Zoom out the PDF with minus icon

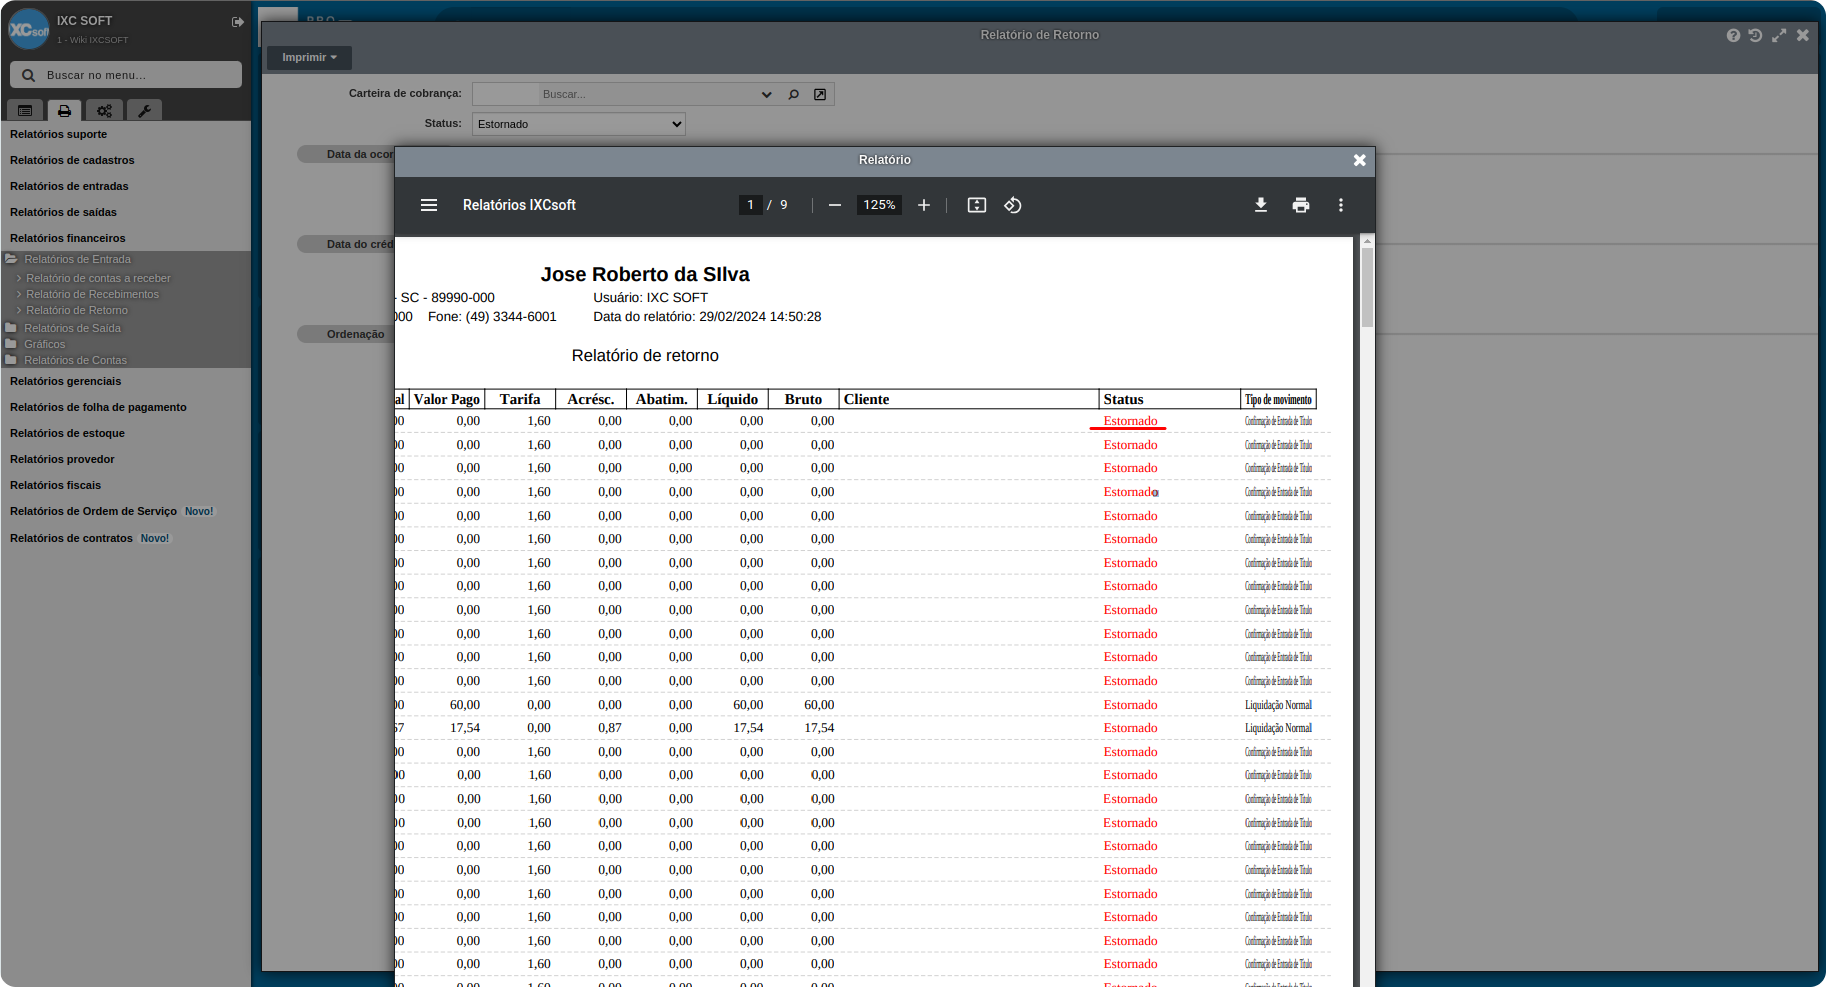click(835, 205)
